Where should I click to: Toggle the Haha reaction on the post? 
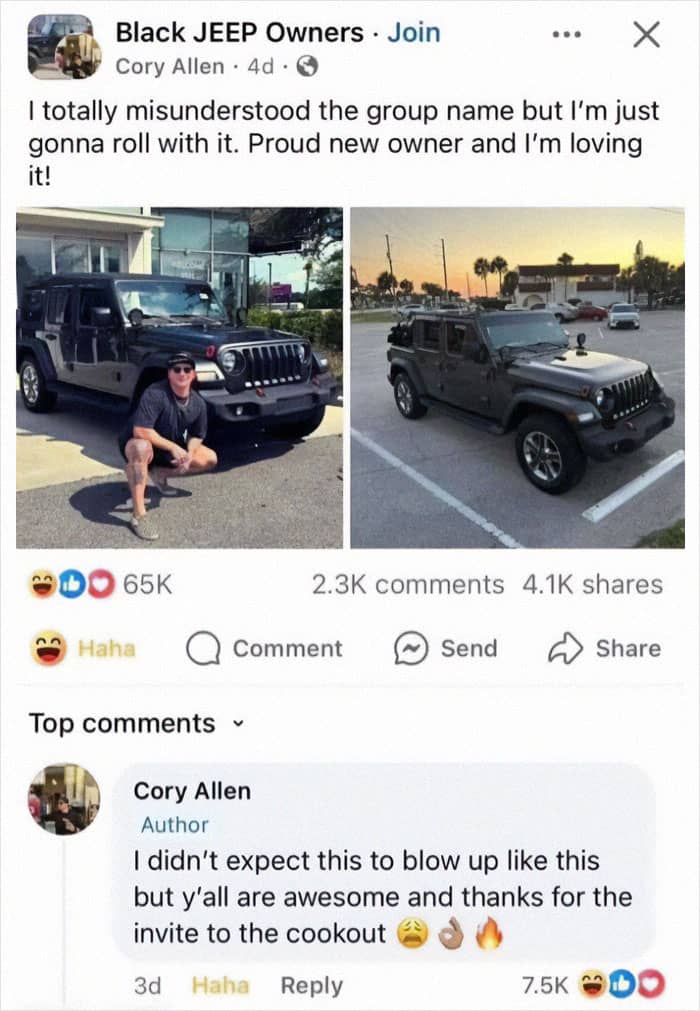pos(83,649)
